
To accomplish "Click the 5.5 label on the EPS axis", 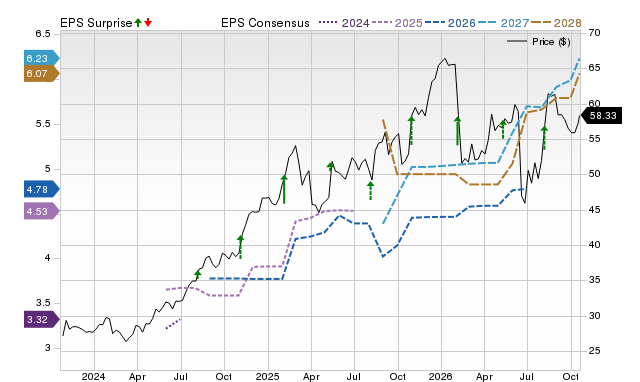I will tap(42, 124).
